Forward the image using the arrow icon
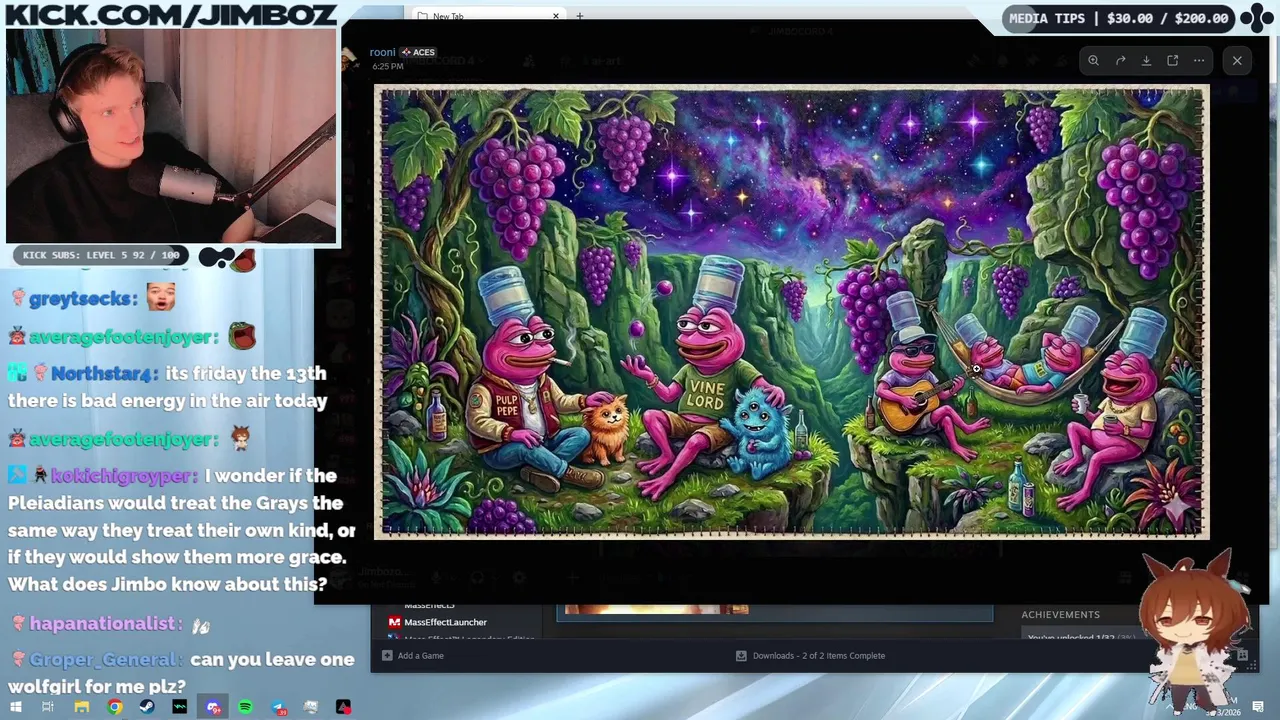 tap(1120, 60)
